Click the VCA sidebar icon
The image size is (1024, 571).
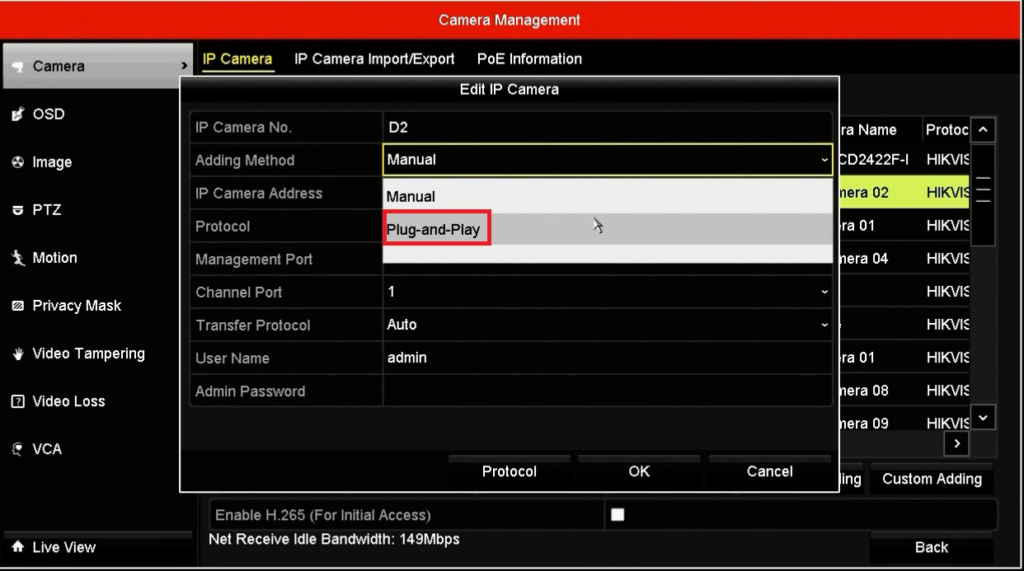pos(18,450)
